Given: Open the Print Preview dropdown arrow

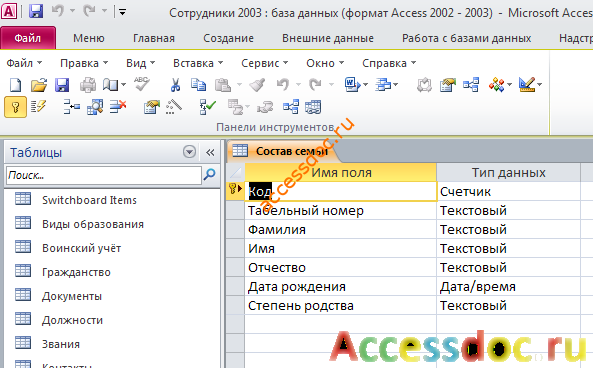Looking at the screenshot, I should coord(124,85).
